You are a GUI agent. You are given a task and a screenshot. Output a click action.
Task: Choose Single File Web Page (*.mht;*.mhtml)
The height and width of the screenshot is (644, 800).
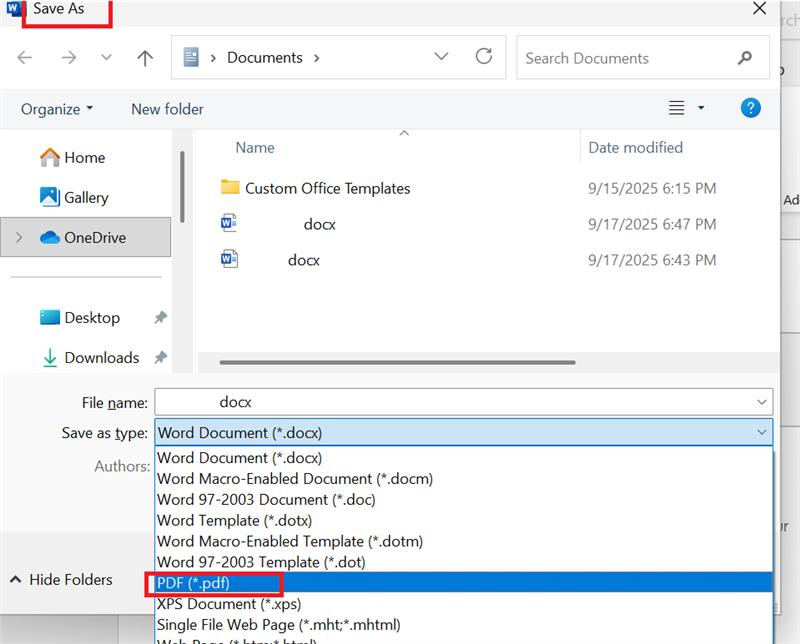tap(464, 625)
